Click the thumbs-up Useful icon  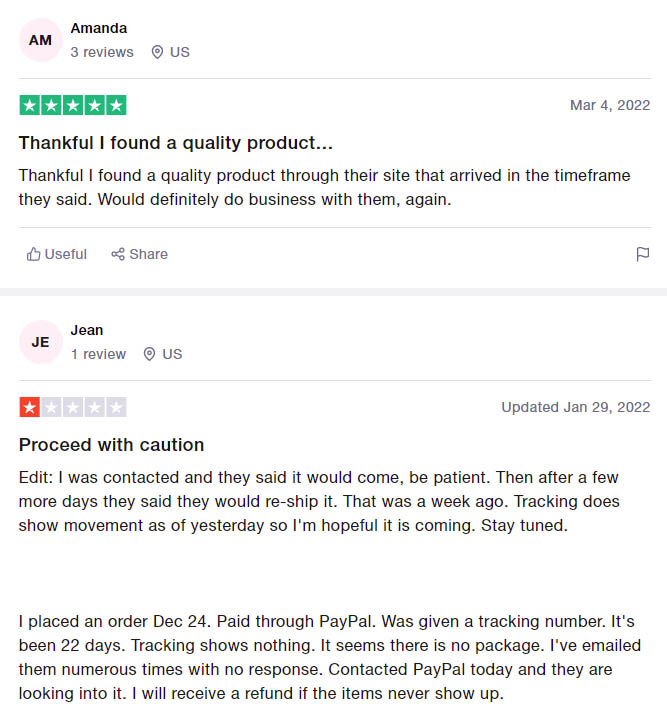coord(34,254)
